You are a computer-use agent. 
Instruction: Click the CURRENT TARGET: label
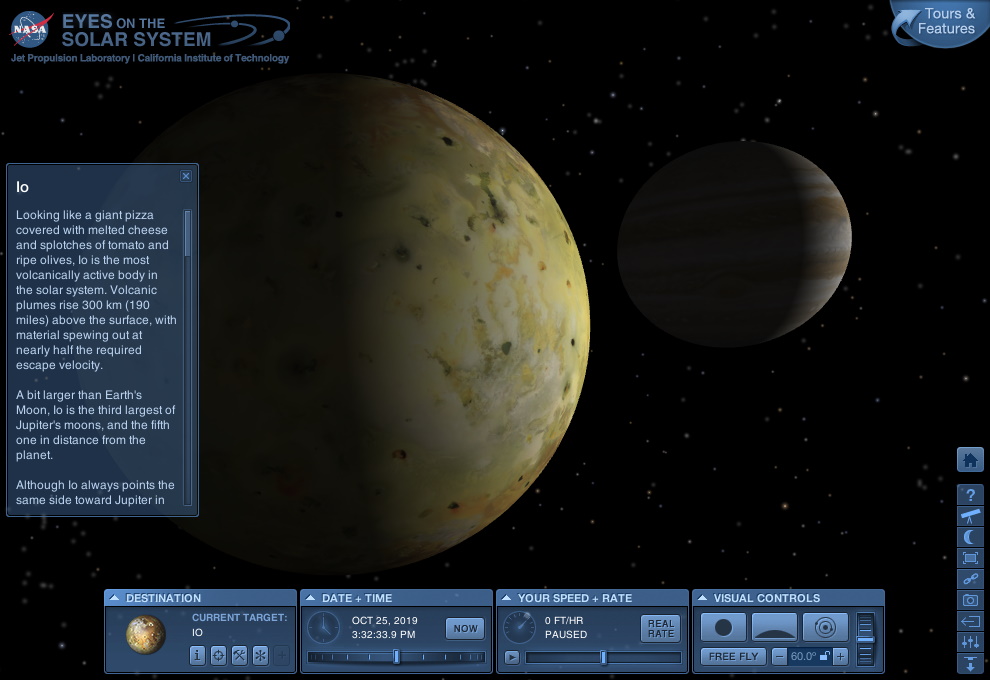239,617
